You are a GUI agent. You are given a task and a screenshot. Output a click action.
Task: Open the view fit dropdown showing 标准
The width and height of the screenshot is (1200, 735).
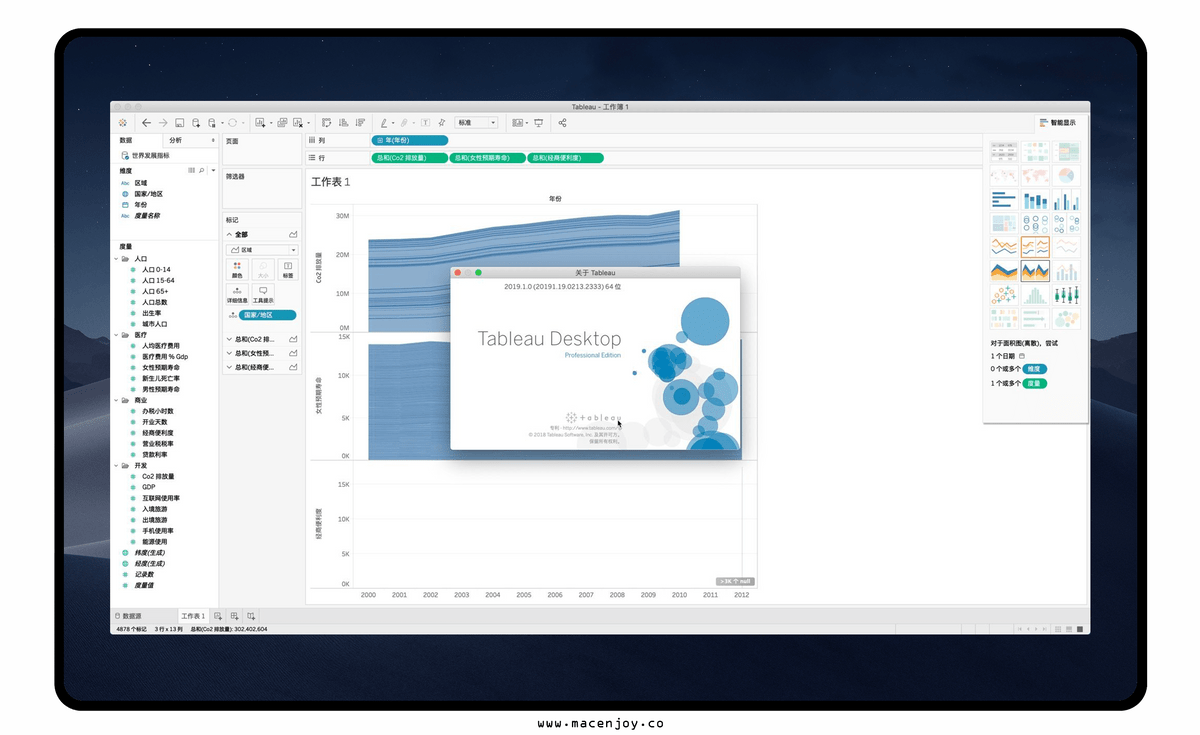click(x=476, y=122)
